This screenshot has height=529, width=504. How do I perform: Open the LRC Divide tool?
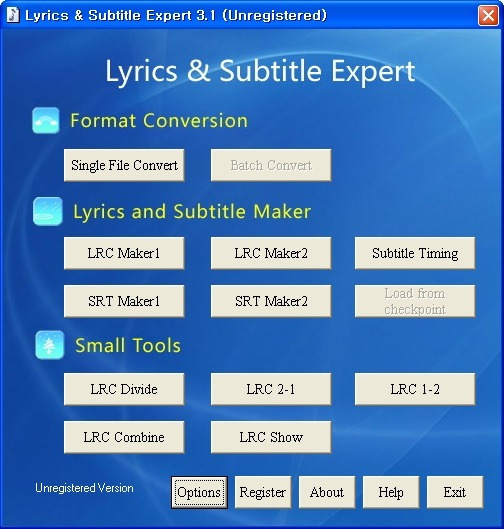coord(124,389)
